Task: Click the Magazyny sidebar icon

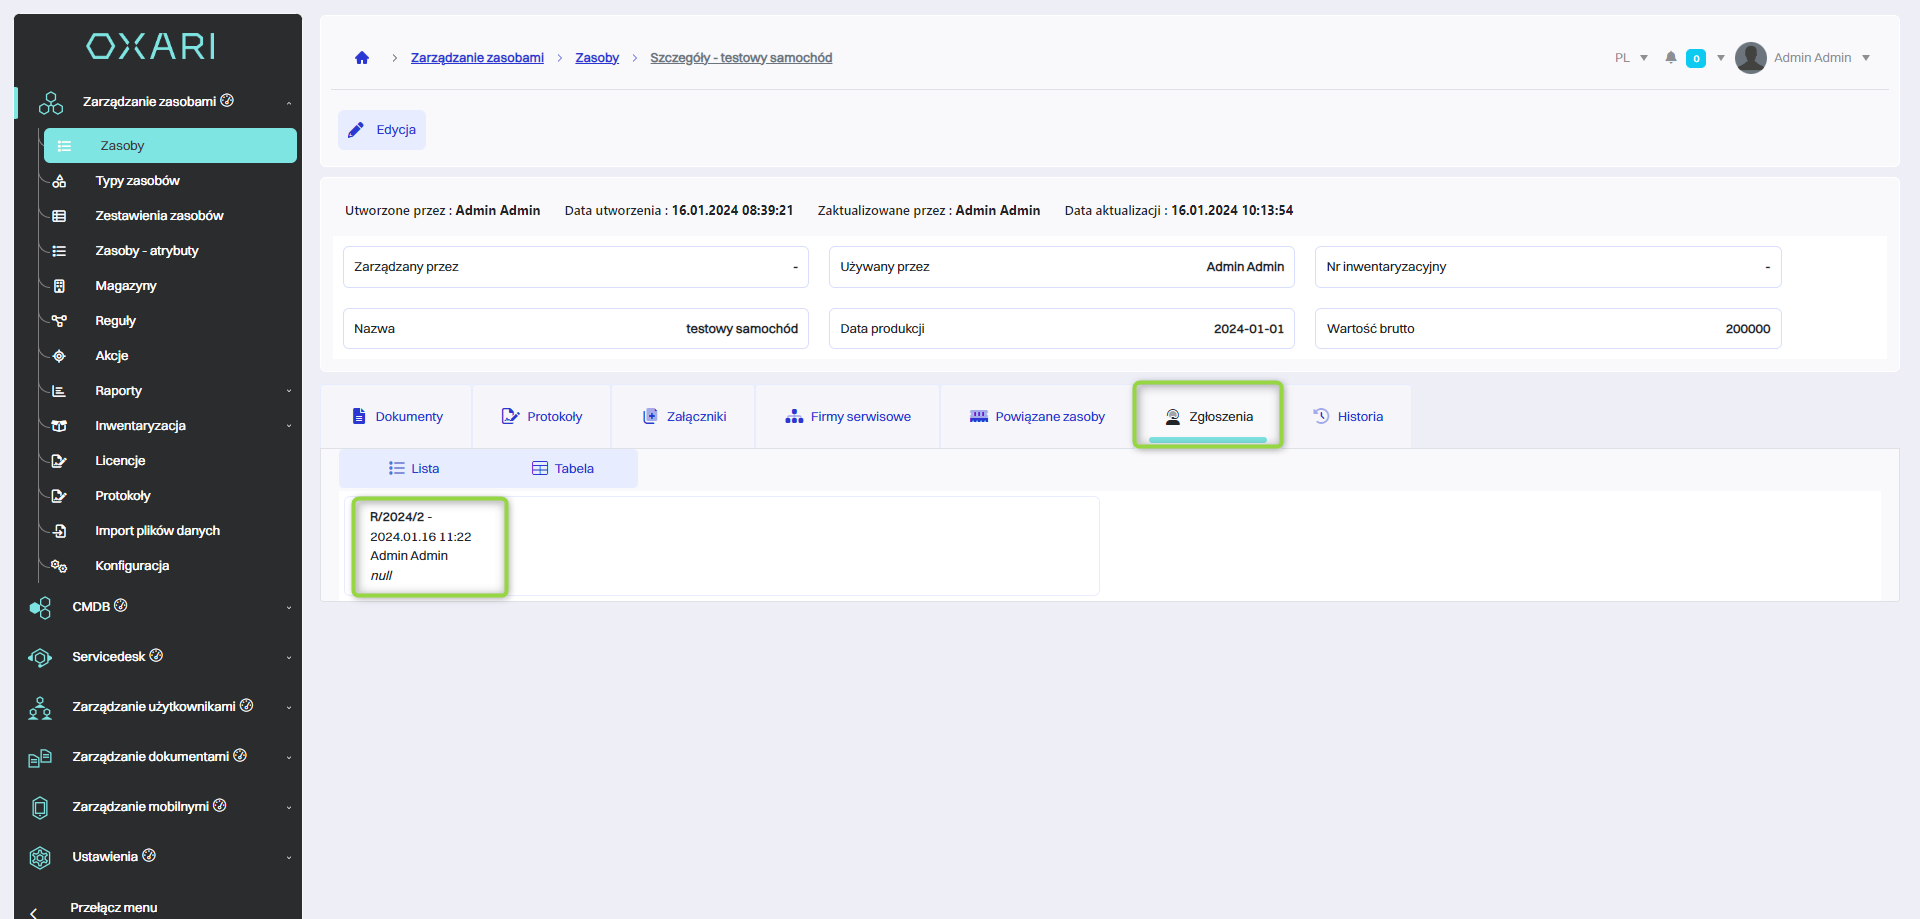Action: coord(59,286)
